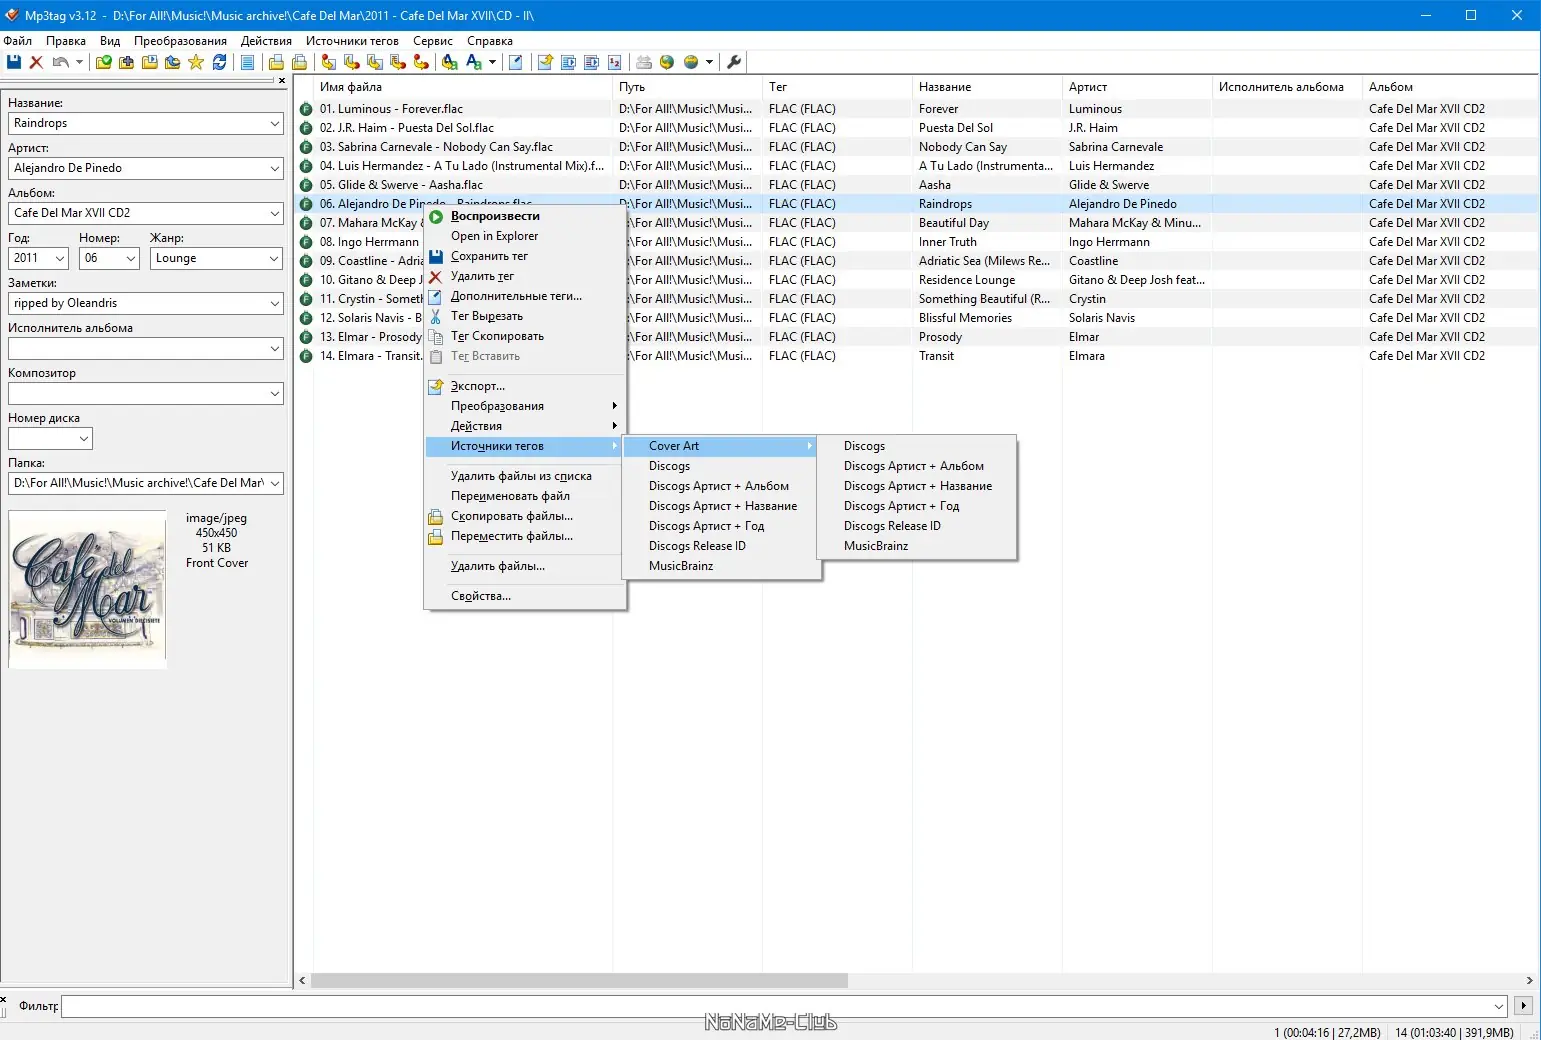Sort by the Артист column header
1541x1040 pixels.
click(x=1137, y=87)
